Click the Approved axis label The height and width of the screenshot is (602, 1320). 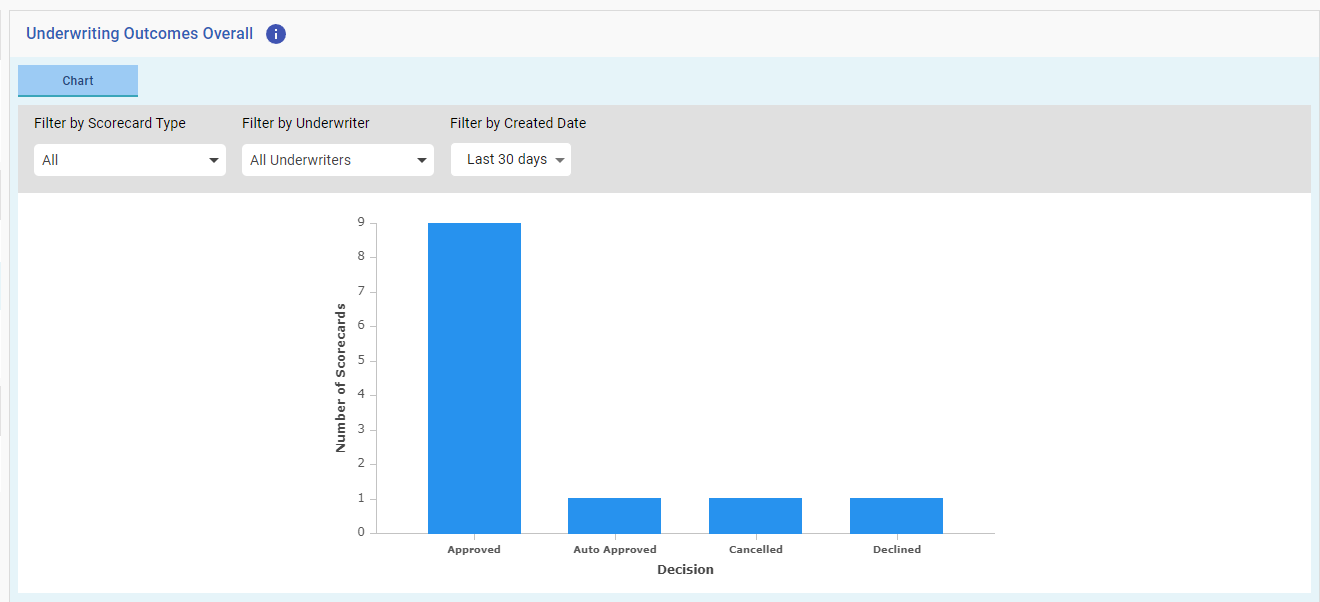click(474, 550)
